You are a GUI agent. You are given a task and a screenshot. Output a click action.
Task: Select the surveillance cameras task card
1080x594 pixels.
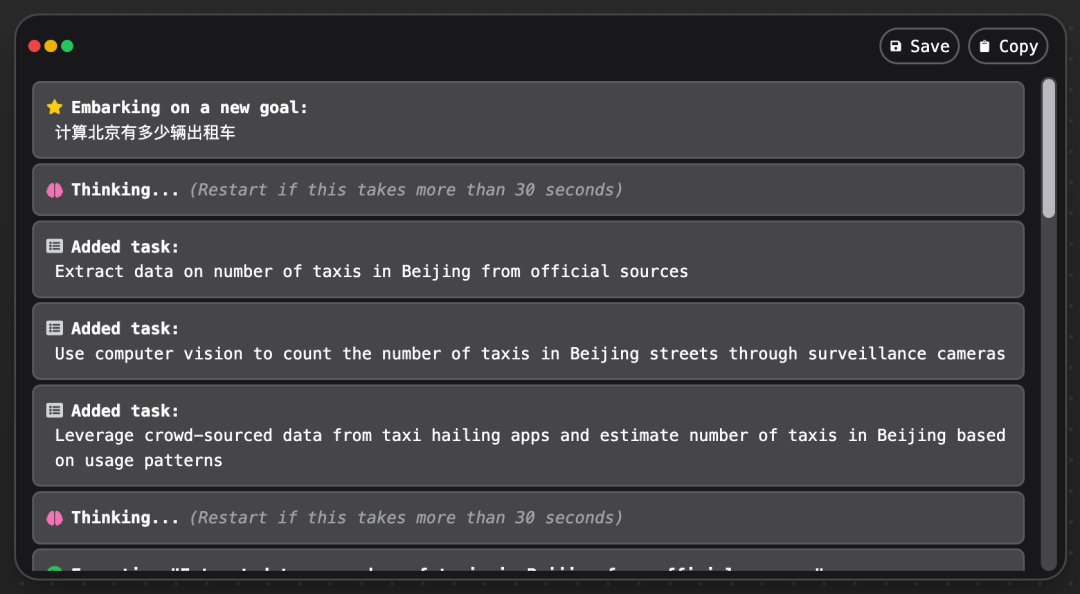(x=528, y=341)
